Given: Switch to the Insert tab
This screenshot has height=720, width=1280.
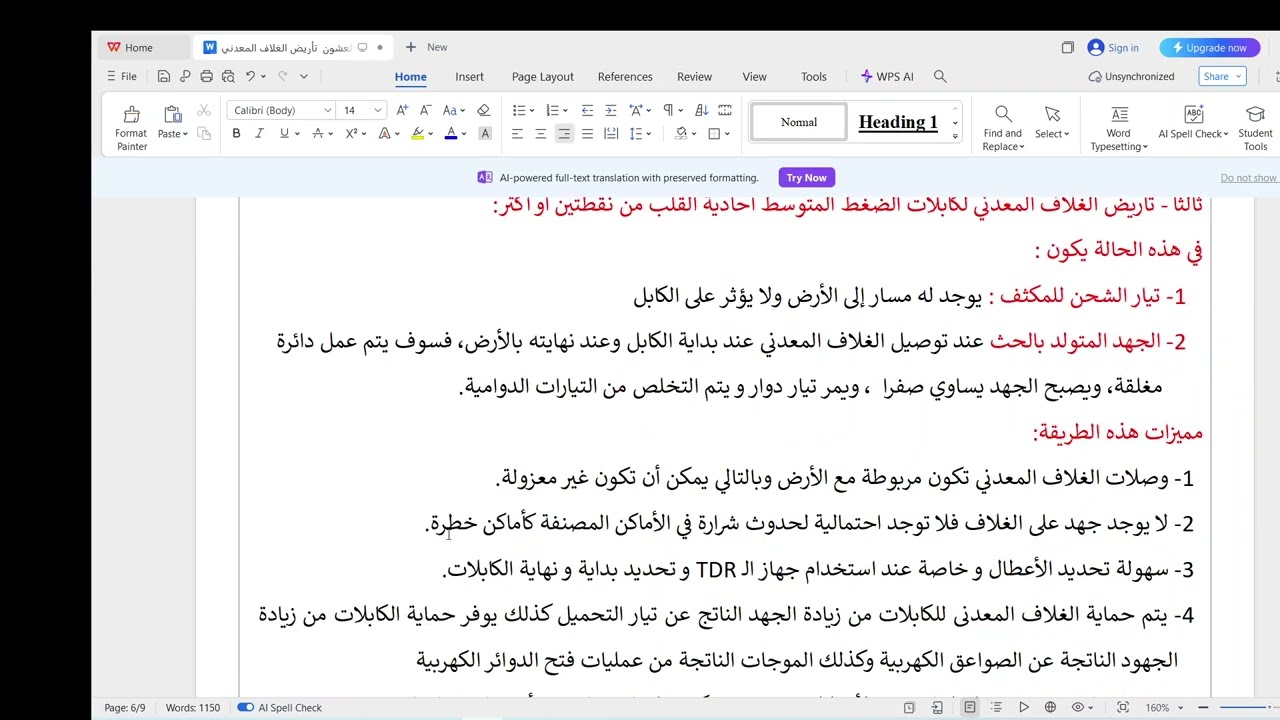Looking at the screenshot, I should [469, 76].
